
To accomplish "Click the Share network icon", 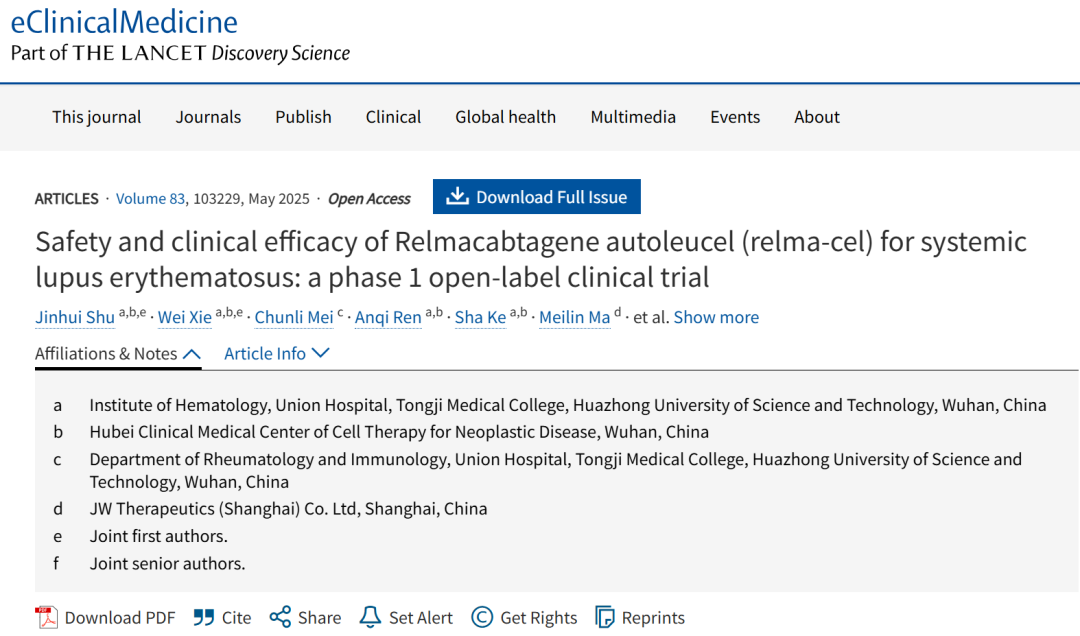I will coord(280,617).
